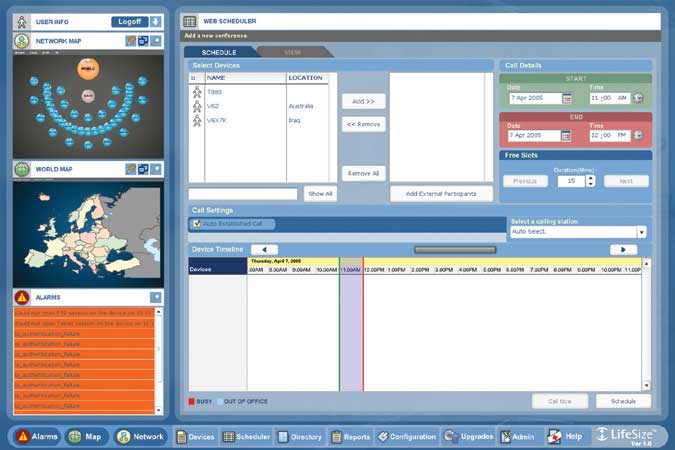The width and height of the screenshot is (675, 450).
Task: Expand the Alarms panel dropdown arrow
Action: pyautogui.click(x=156, y=297)
